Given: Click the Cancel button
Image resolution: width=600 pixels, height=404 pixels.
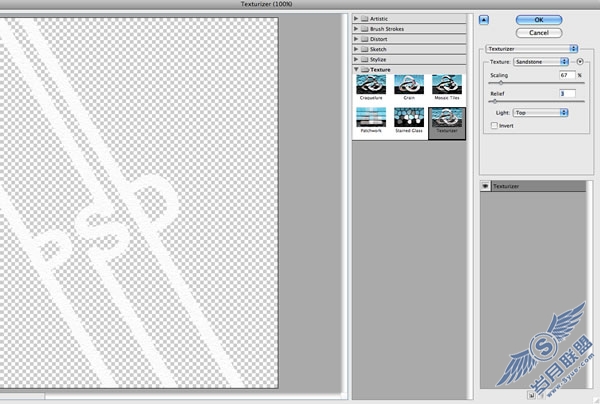Looking at the screenshot, I should 539,33.
